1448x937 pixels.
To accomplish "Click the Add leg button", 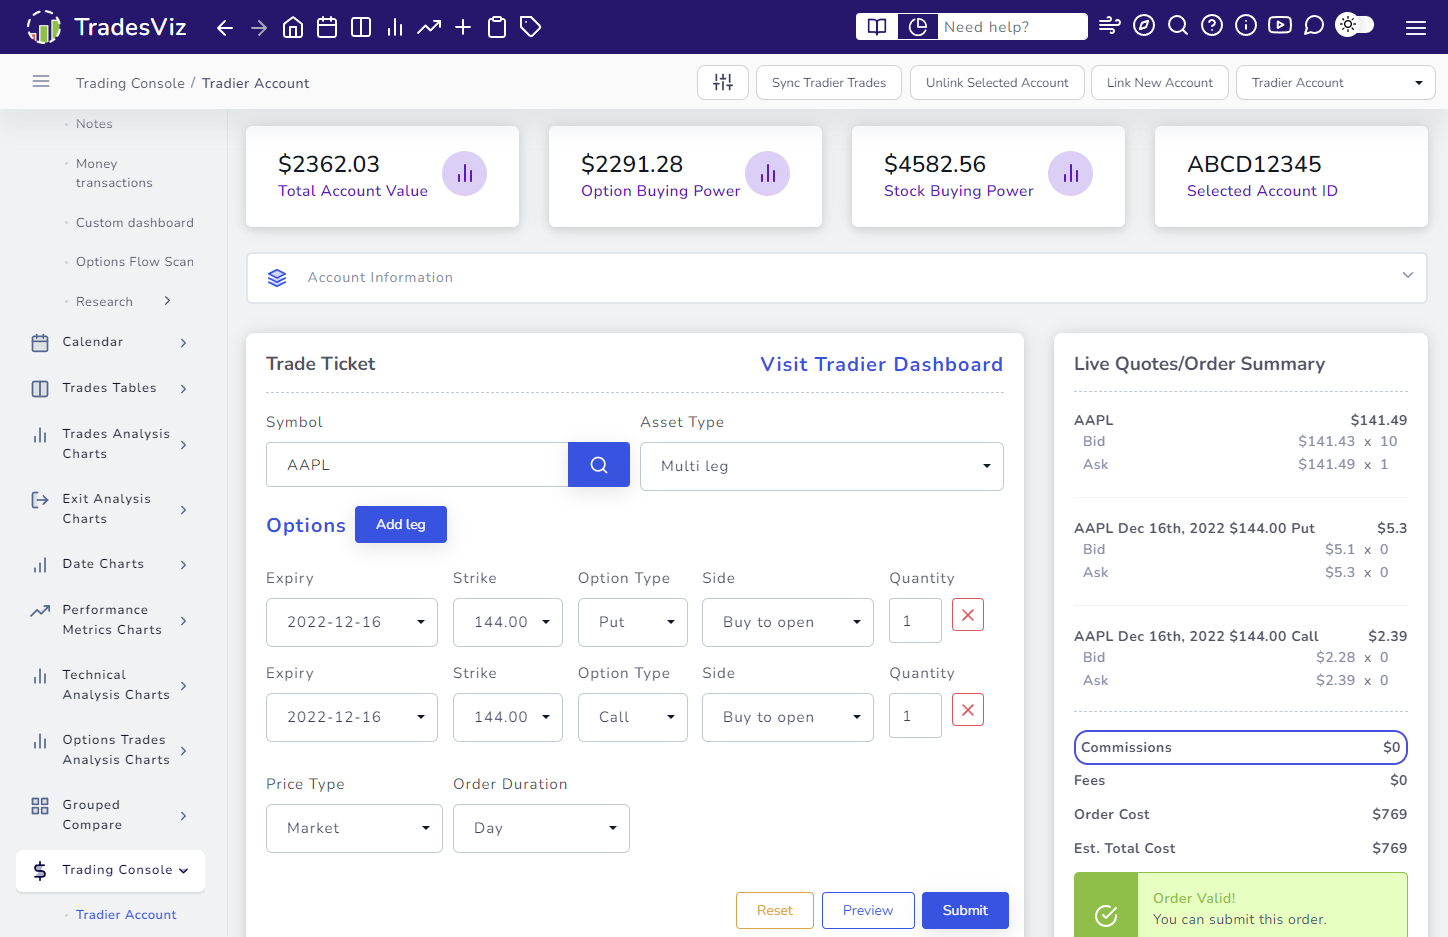I will 401,525.
